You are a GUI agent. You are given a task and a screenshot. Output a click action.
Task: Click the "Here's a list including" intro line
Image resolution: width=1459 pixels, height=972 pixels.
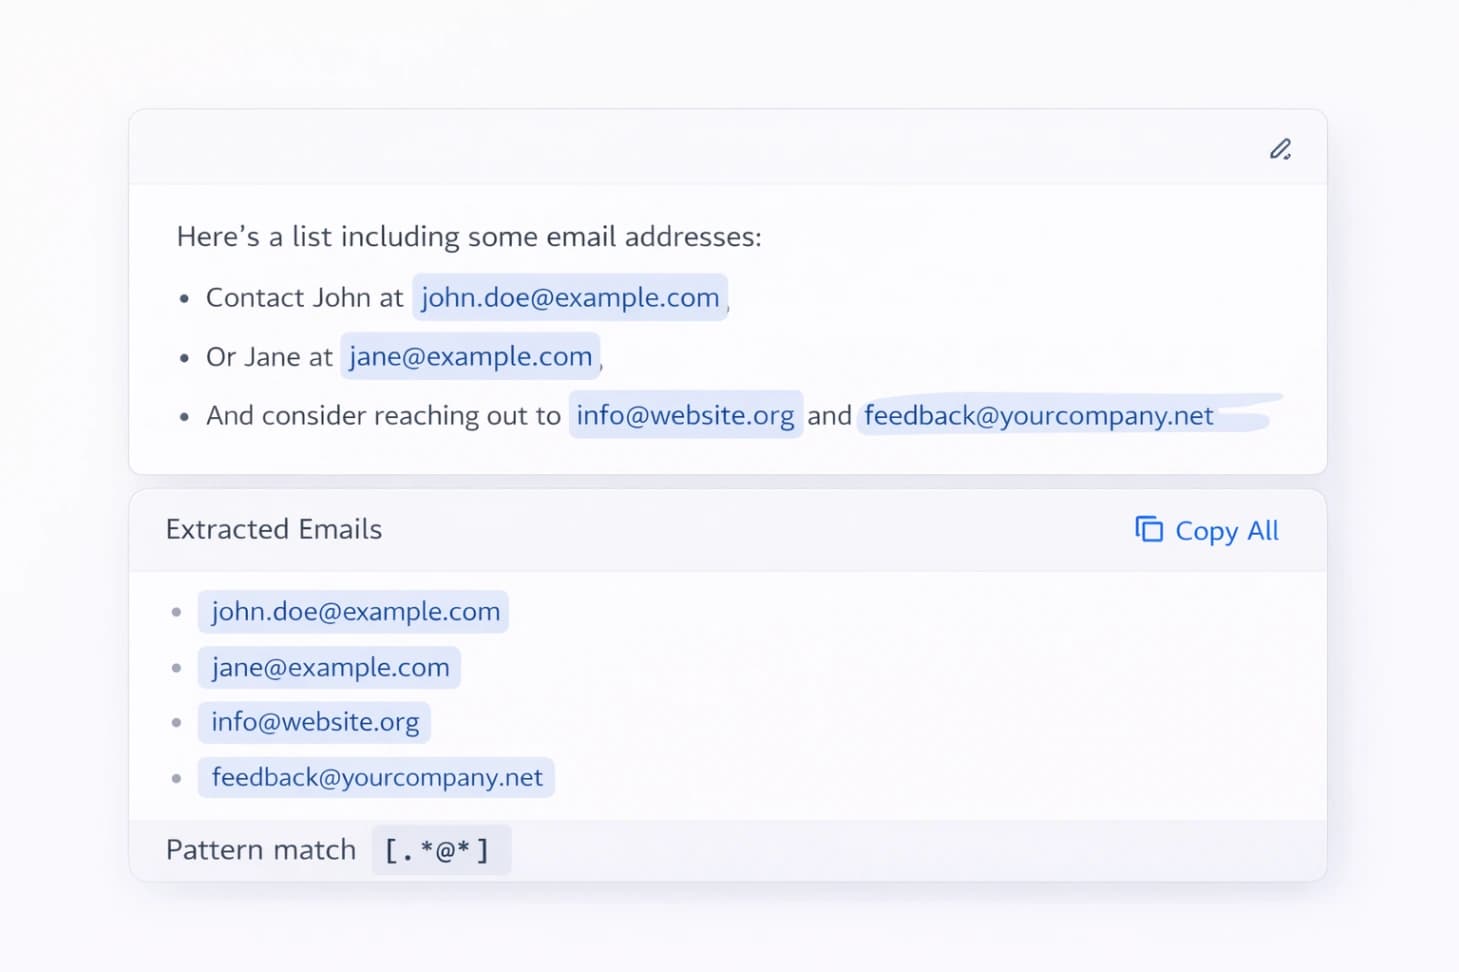468,237
